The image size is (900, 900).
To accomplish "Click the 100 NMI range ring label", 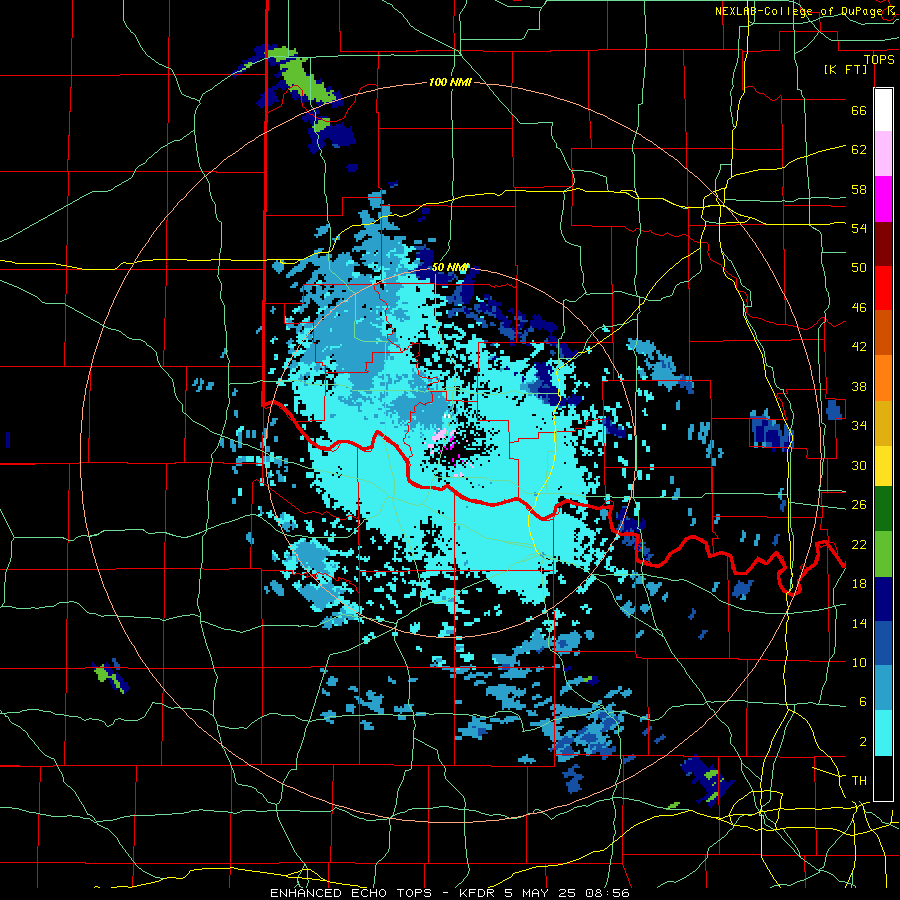I will [450, 83].
